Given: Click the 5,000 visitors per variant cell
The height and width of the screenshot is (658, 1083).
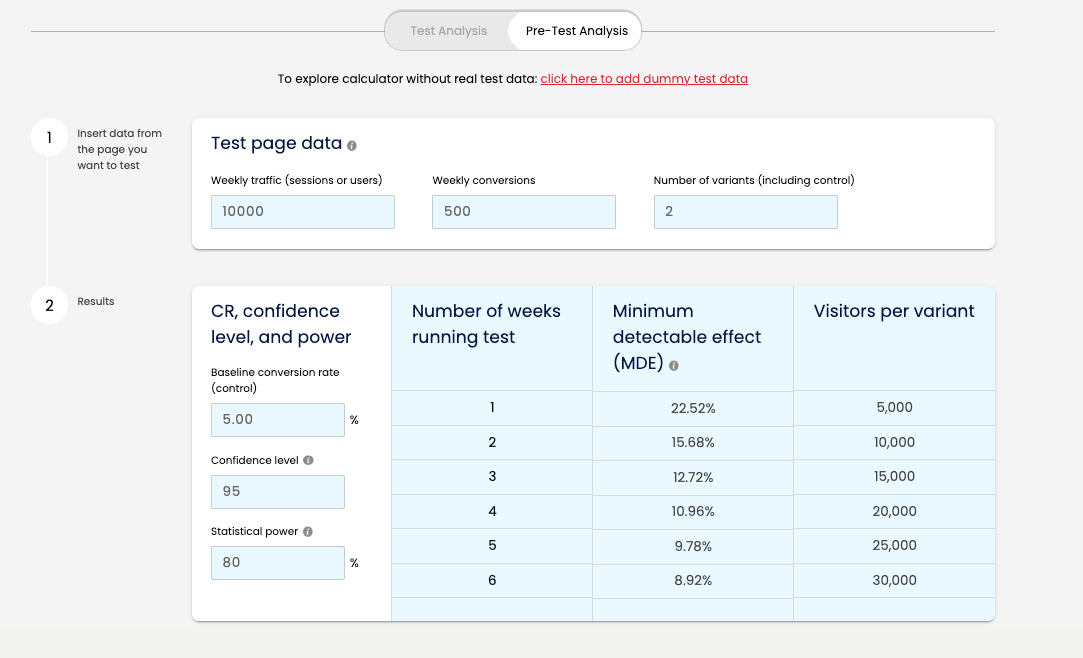Looking at the screenshot, I should pos(894,407).
